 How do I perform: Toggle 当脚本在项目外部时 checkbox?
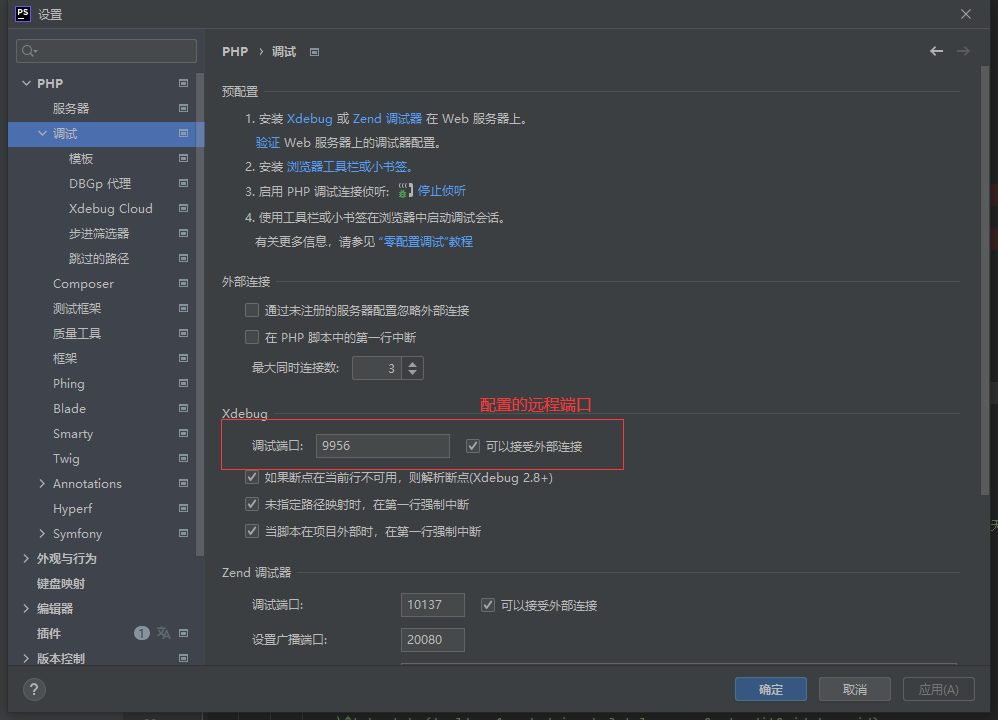pos(252,531)
